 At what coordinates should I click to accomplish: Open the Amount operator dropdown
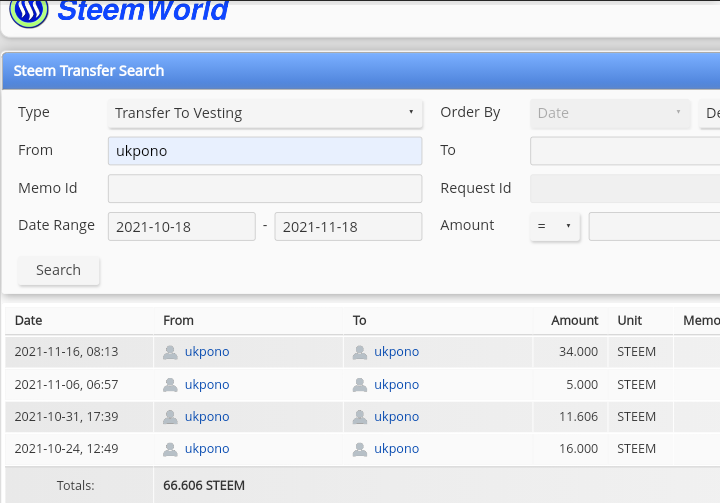coord(555,226)
